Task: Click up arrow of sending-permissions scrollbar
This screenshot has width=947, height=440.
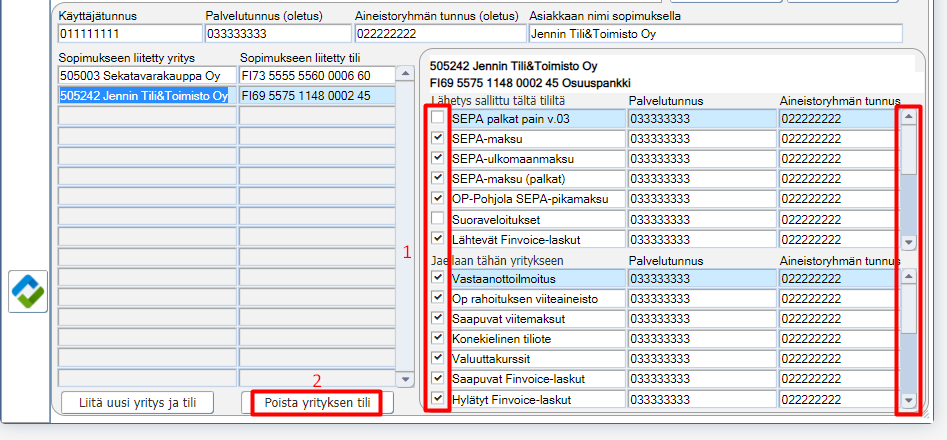Action: pyautogui.click(x=908, y=118)
